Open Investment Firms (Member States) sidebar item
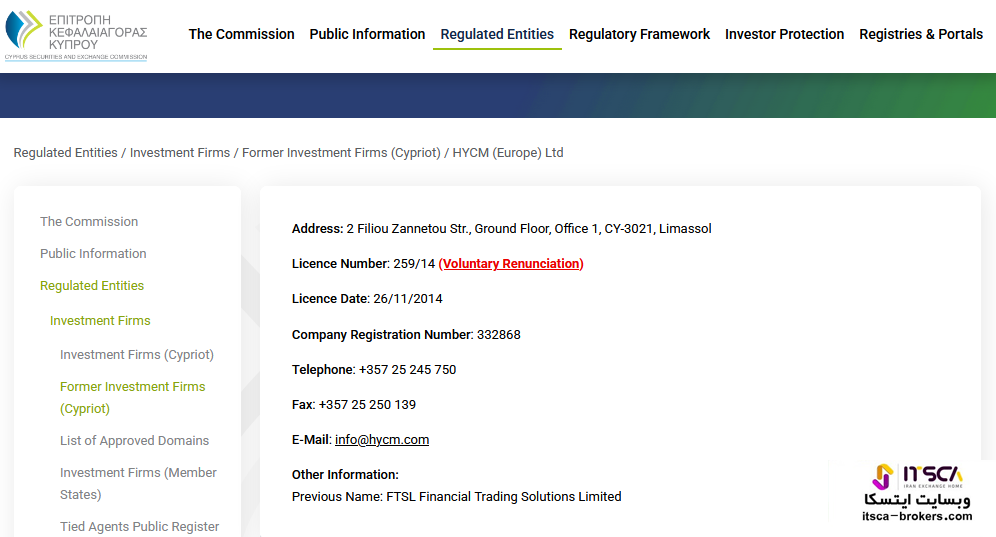 click(x=138, y=484)
